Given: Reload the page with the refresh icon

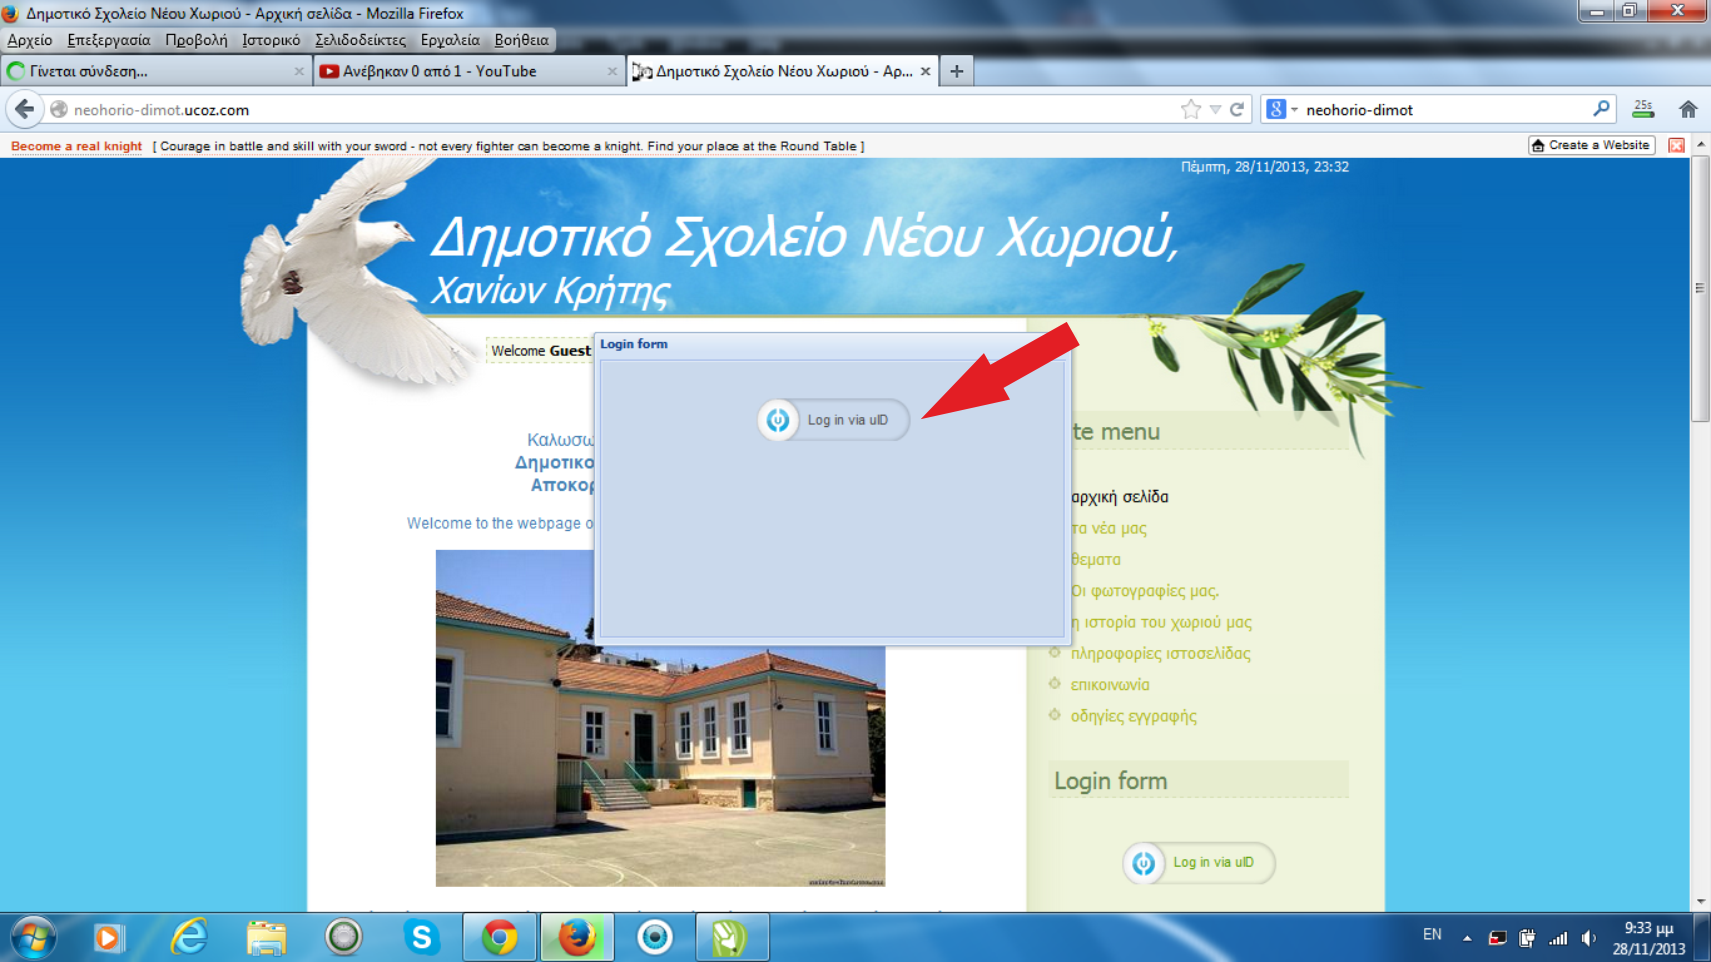Looking at the screenshot, I should [x=1237, y=109].
